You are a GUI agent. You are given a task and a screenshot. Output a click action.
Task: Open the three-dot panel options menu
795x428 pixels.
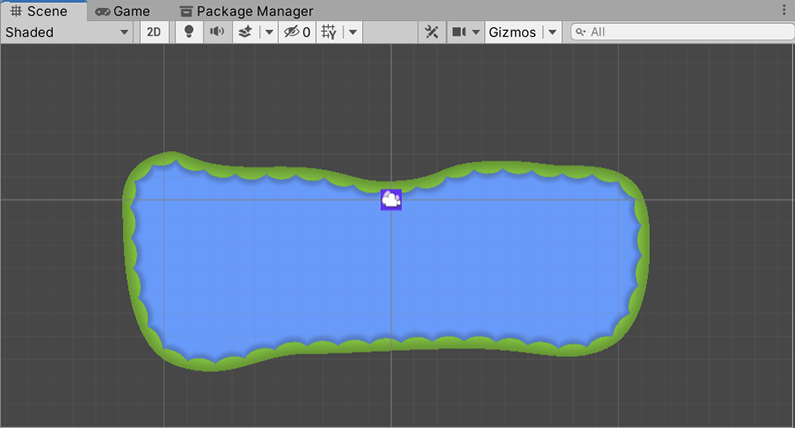(783, 10)
